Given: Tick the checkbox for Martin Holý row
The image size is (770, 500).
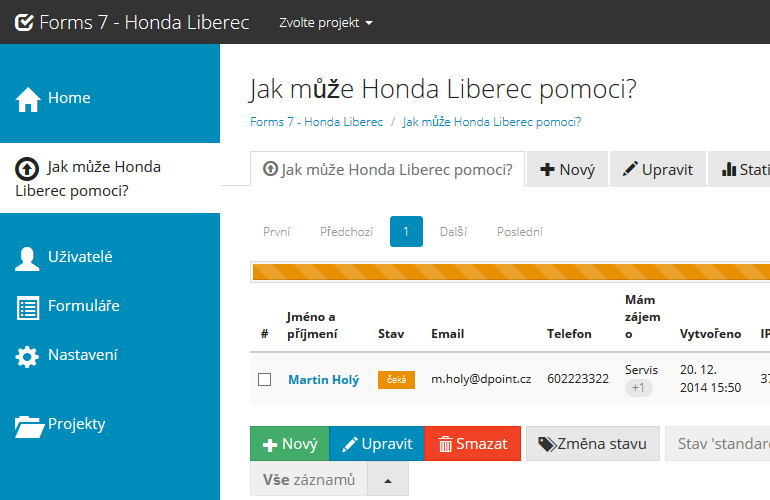Looking at the screenshot, I should point(265,379).
